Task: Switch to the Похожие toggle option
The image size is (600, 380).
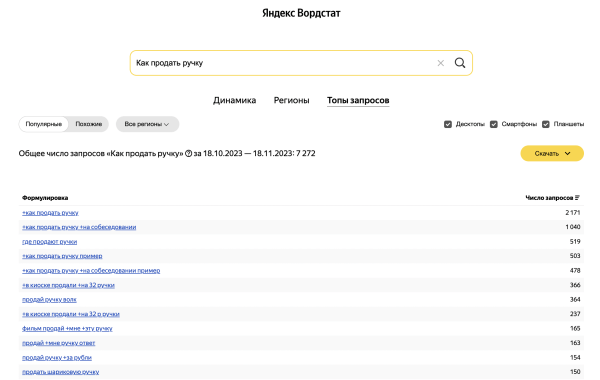Action: tap(88, 124)
